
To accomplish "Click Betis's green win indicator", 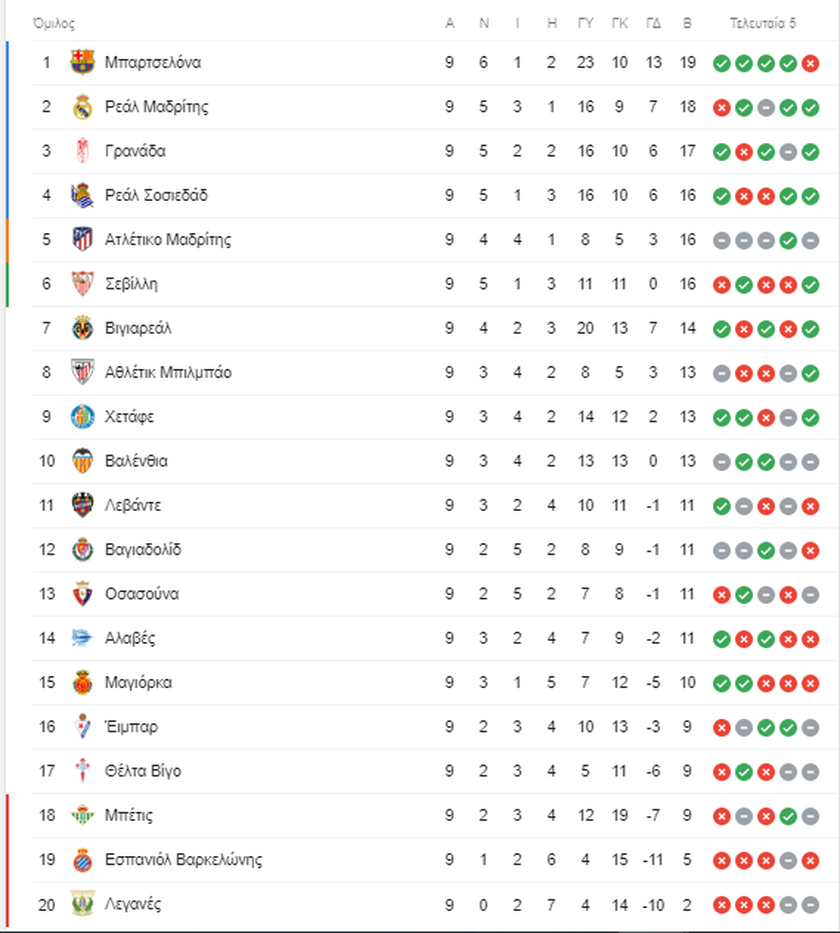I will (x=788, y=816).
